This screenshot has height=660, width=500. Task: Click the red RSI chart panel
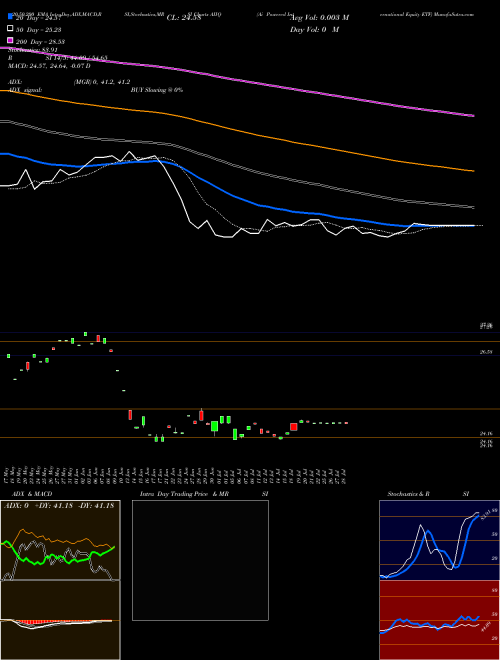pos(439,620)
